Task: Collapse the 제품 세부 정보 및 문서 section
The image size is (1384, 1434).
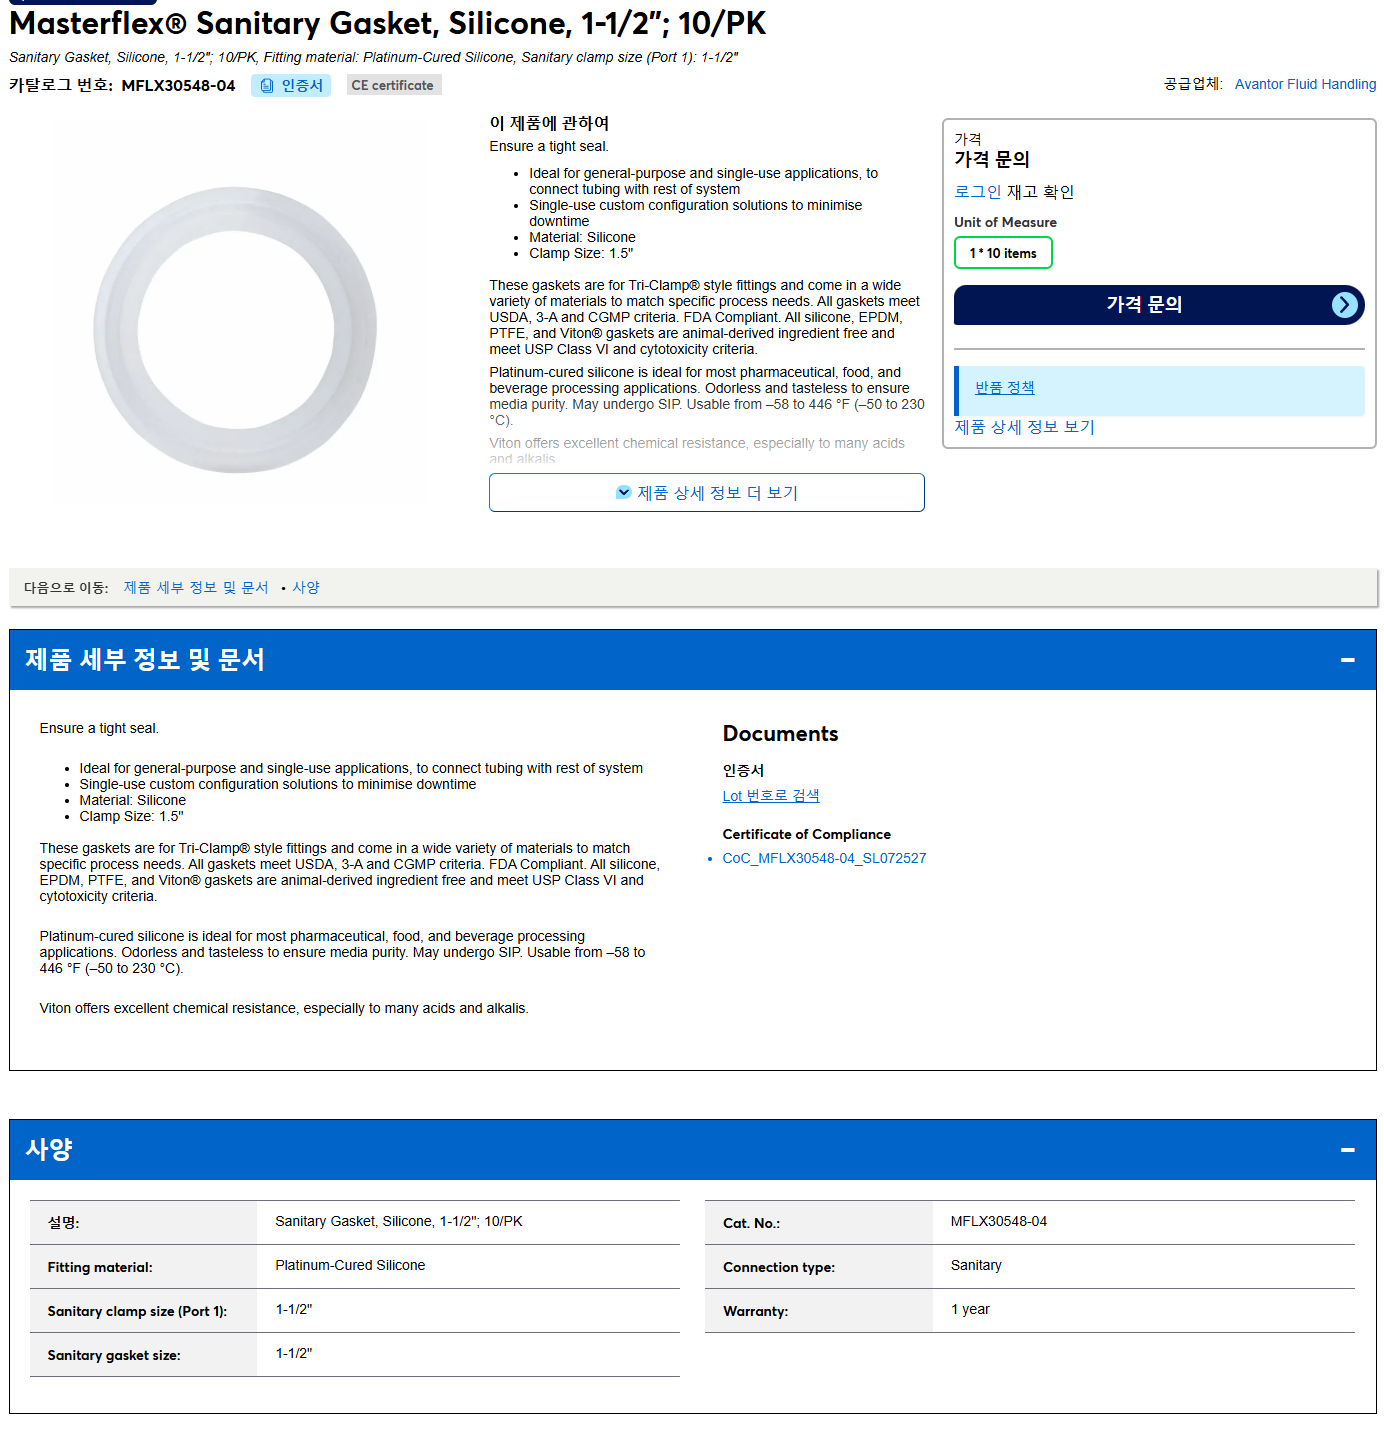Action: click(x=1348, y=660)
